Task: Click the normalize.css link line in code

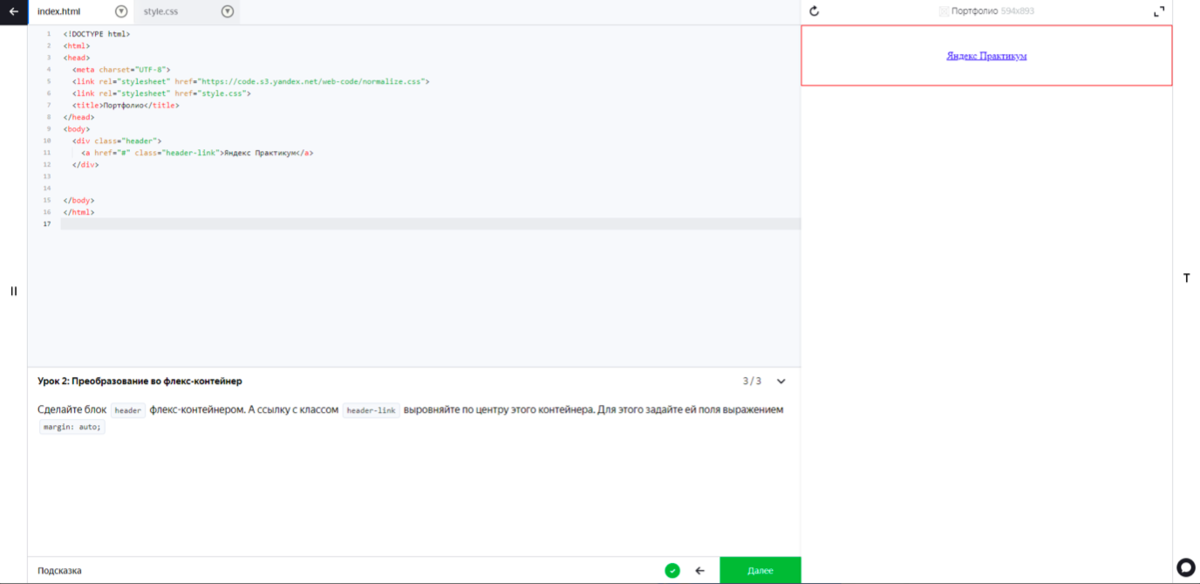Action: tap(250, 81)
